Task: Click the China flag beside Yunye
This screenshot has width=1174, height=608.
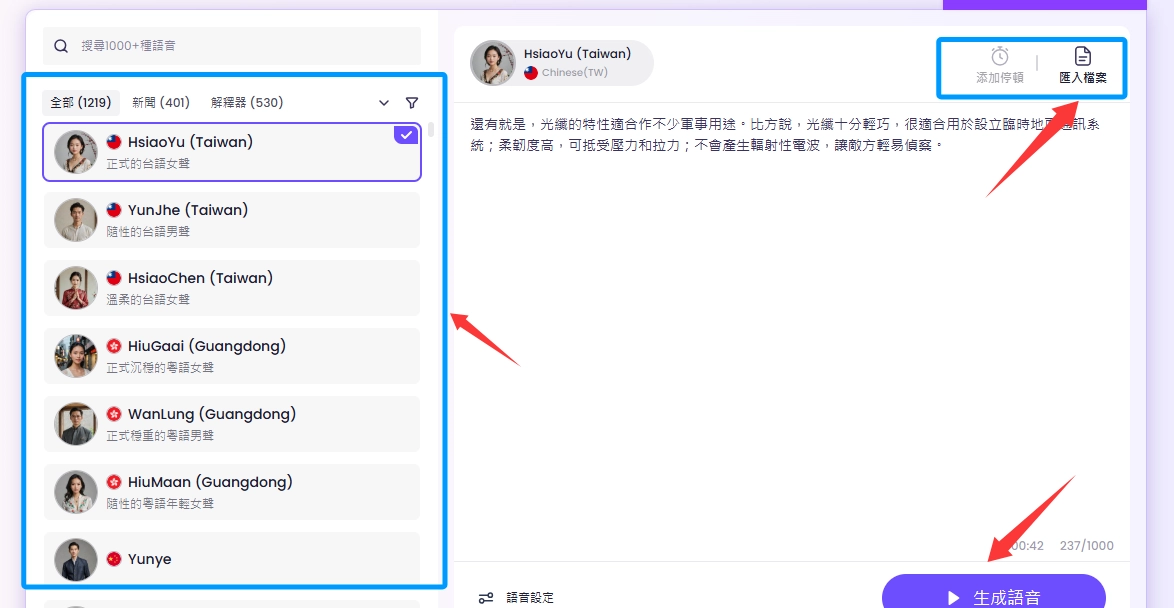Action: 114,559
